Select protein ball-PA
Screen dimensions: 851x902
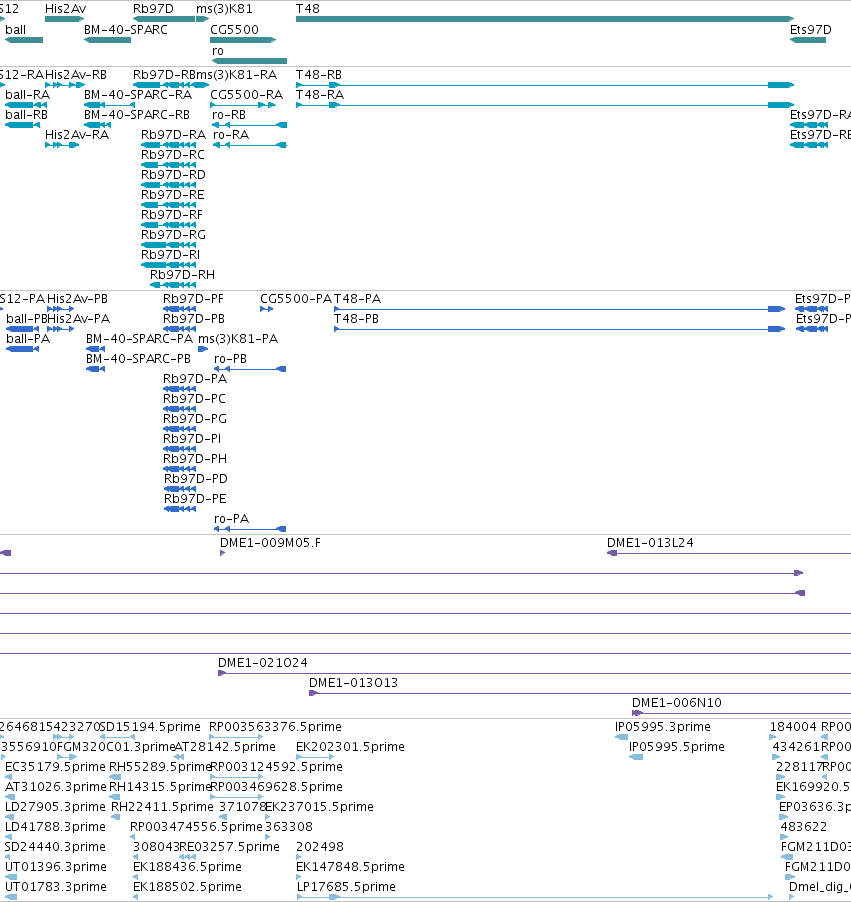point(22,349)
